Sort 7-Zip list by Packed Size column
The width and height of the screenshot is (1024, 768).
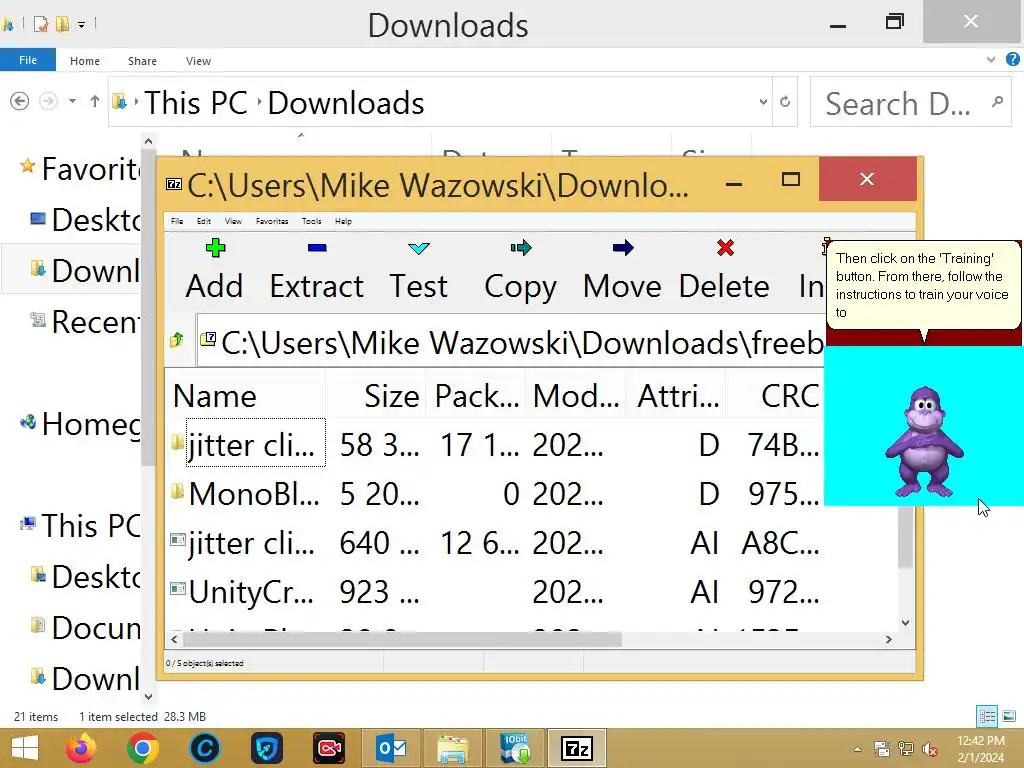(476, 395)
